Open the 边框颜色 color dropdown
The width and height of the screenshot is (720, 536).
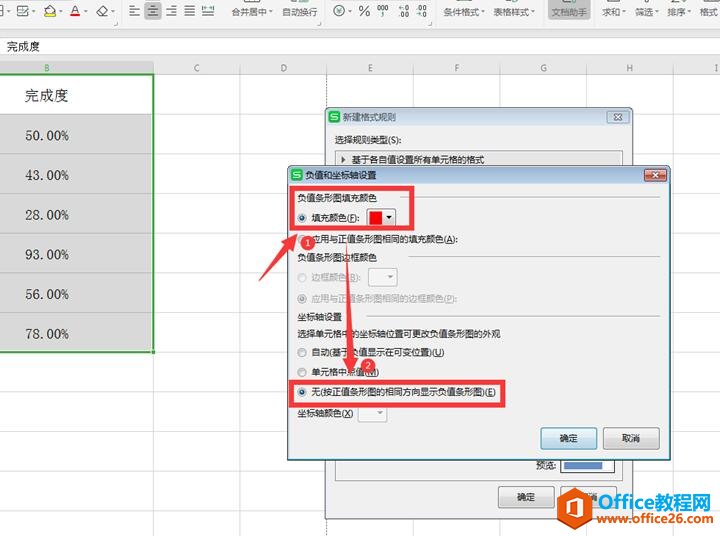click(x=383, y=277)
